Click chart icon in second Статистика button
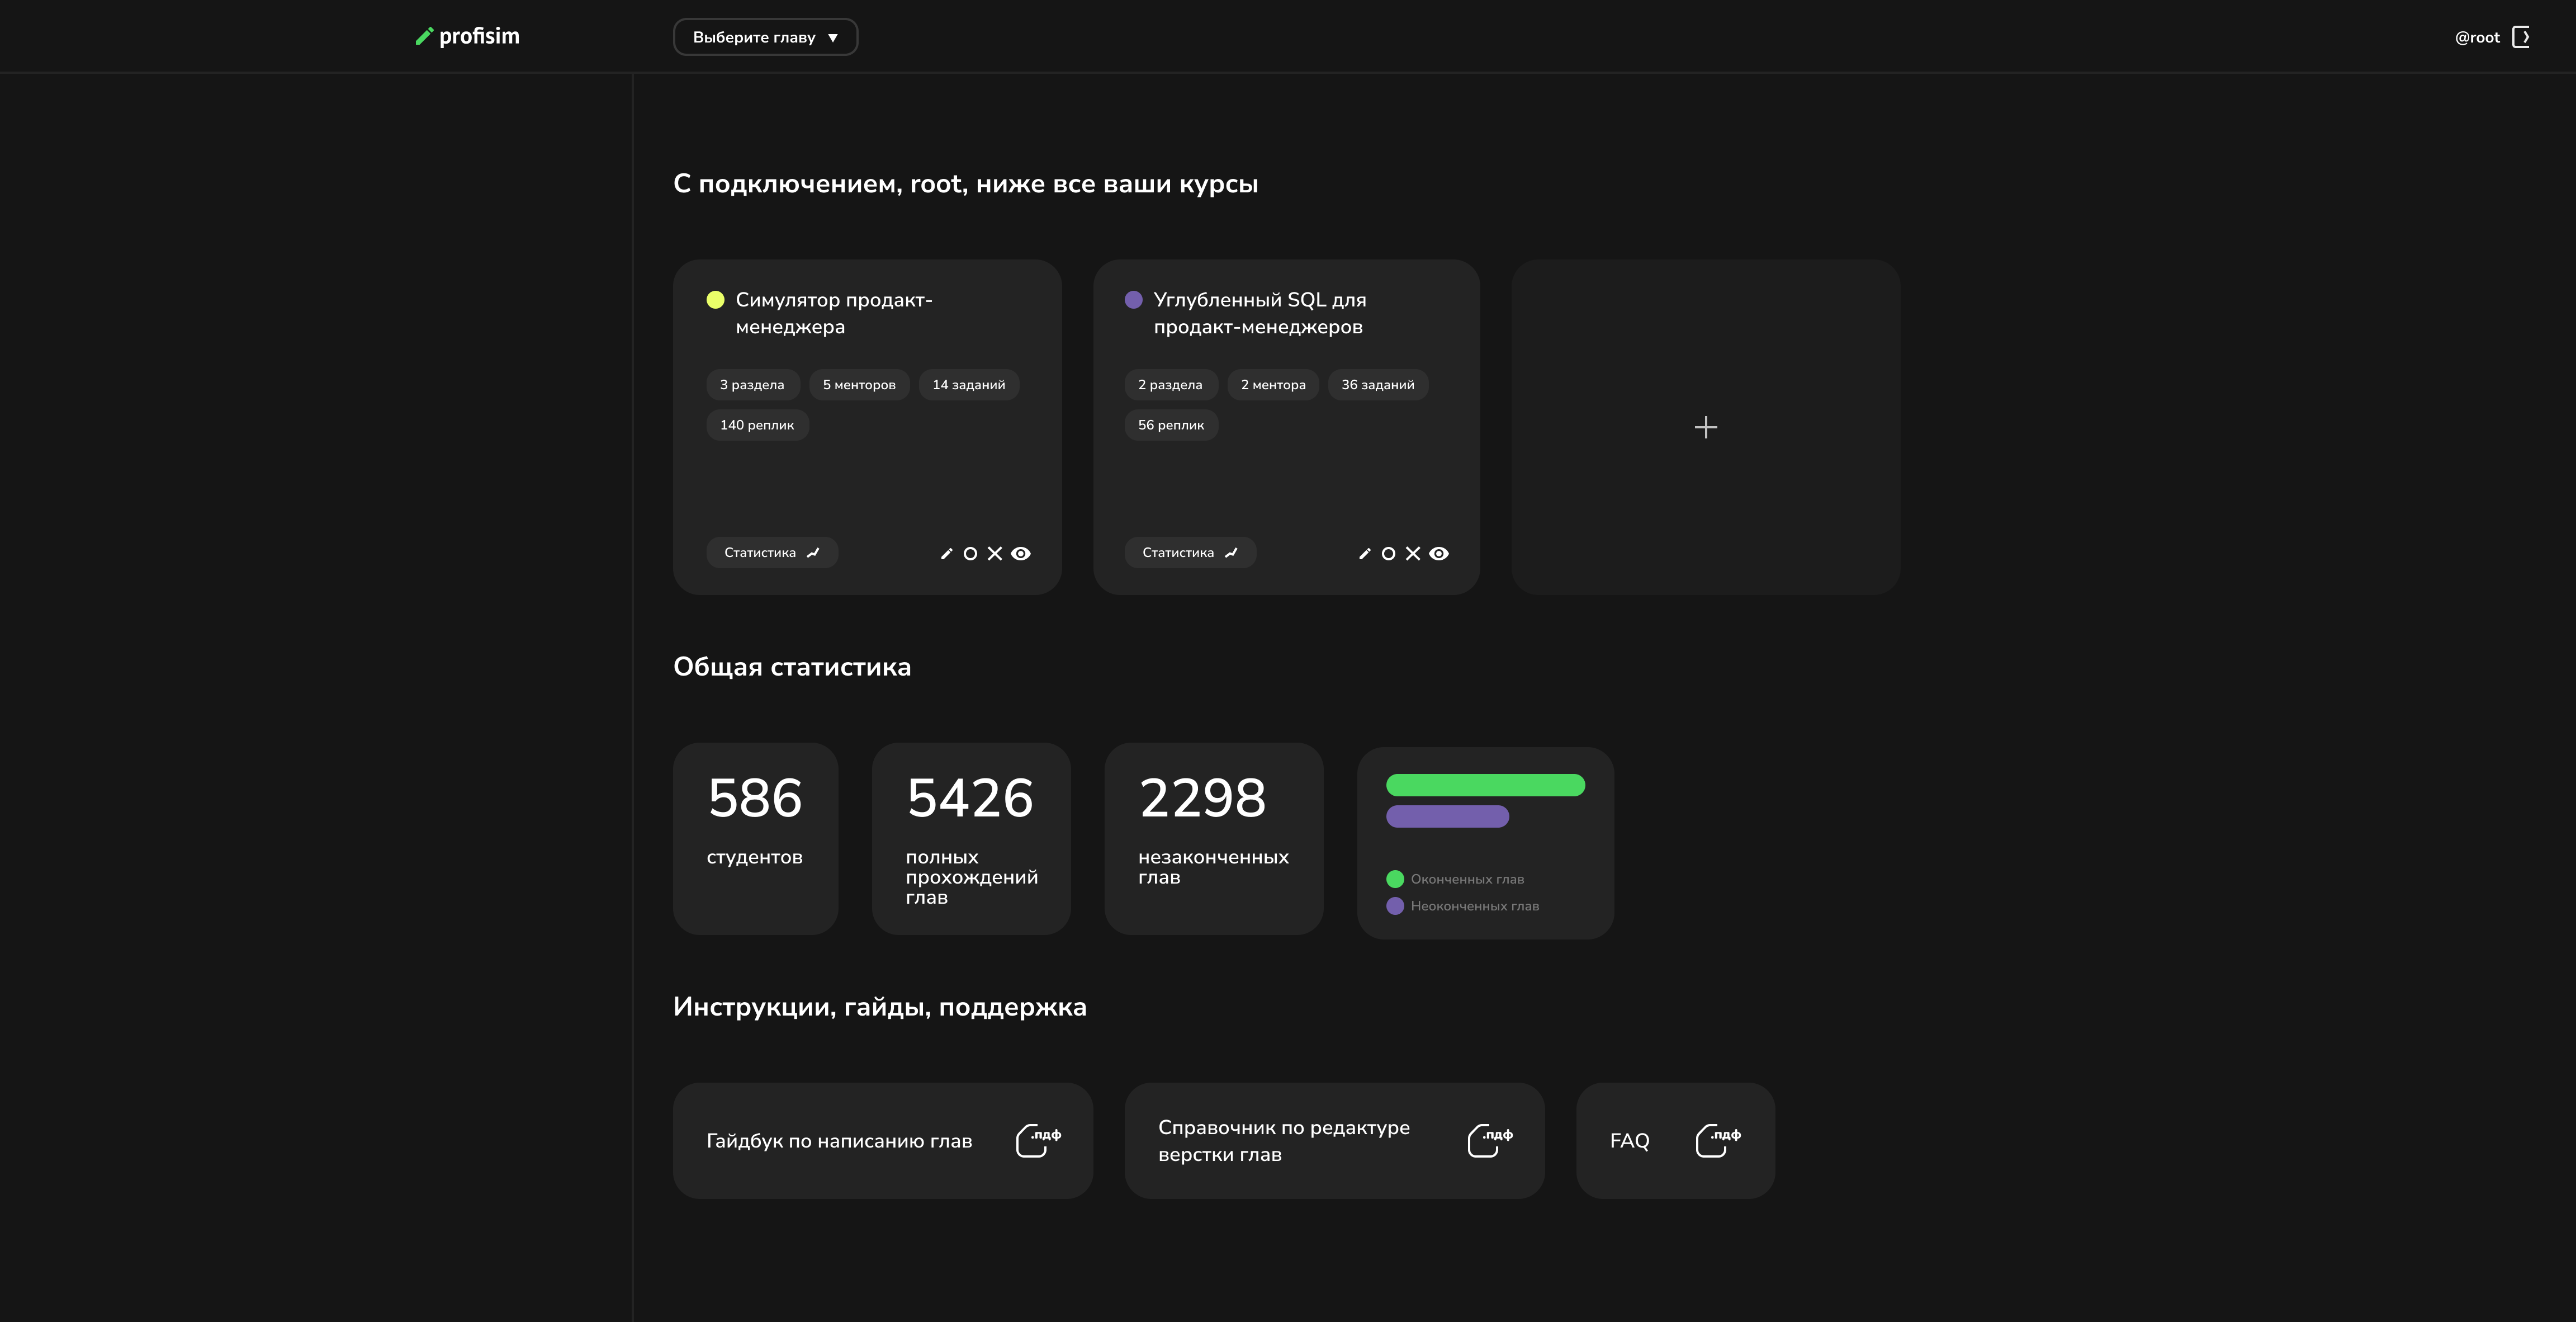Screen dimensions: 2576x1322 tap(1231, 553)
